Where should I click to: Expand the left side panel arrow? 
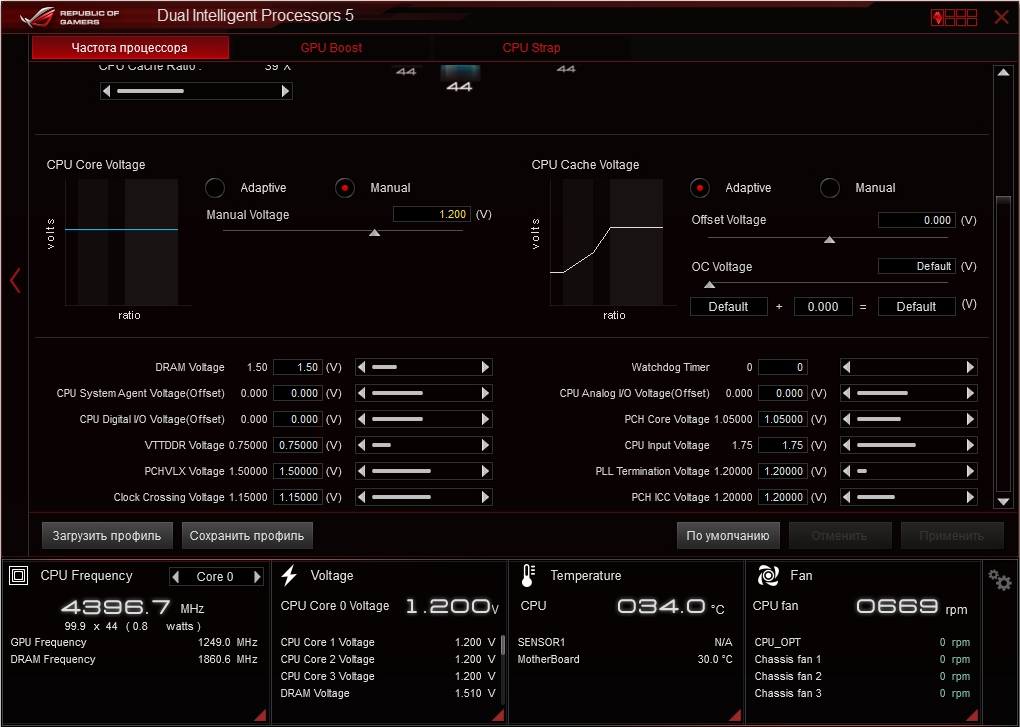15,280
